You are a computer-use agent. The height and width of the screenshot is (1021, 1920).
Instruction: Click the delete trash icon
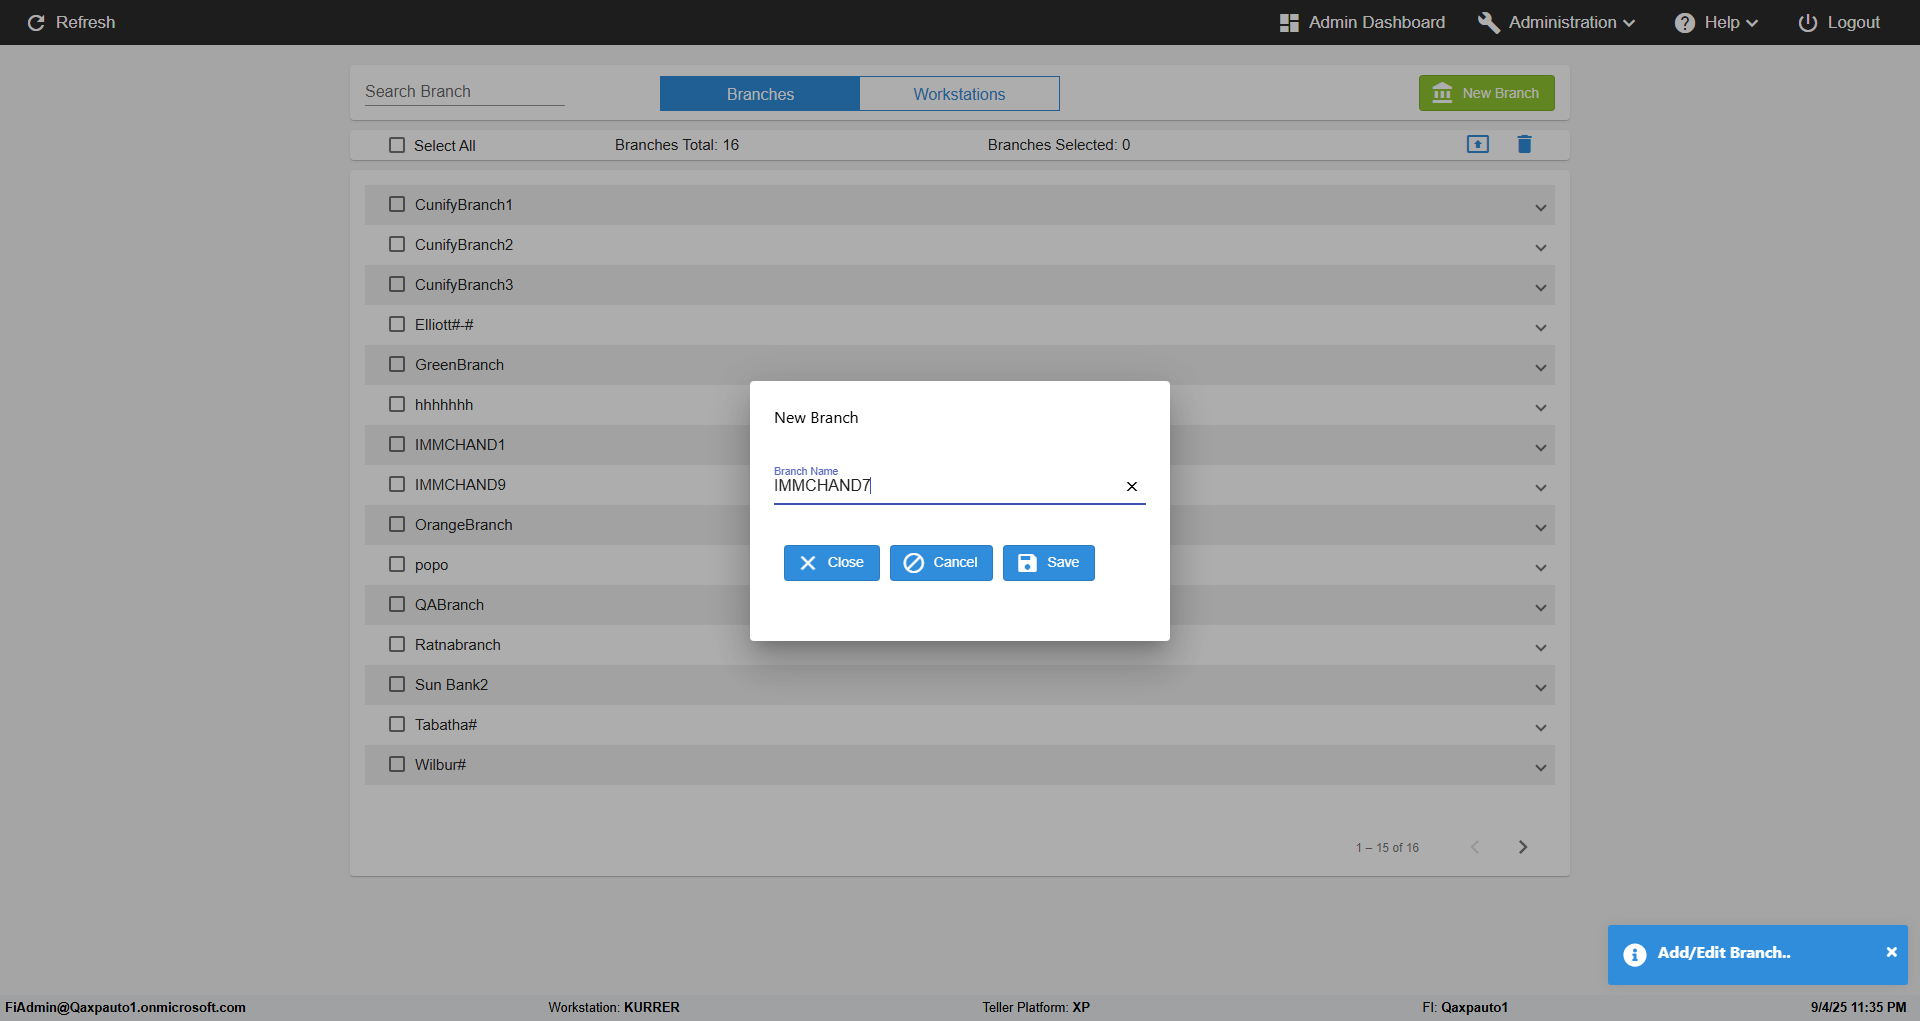[x=1524, y=144]
